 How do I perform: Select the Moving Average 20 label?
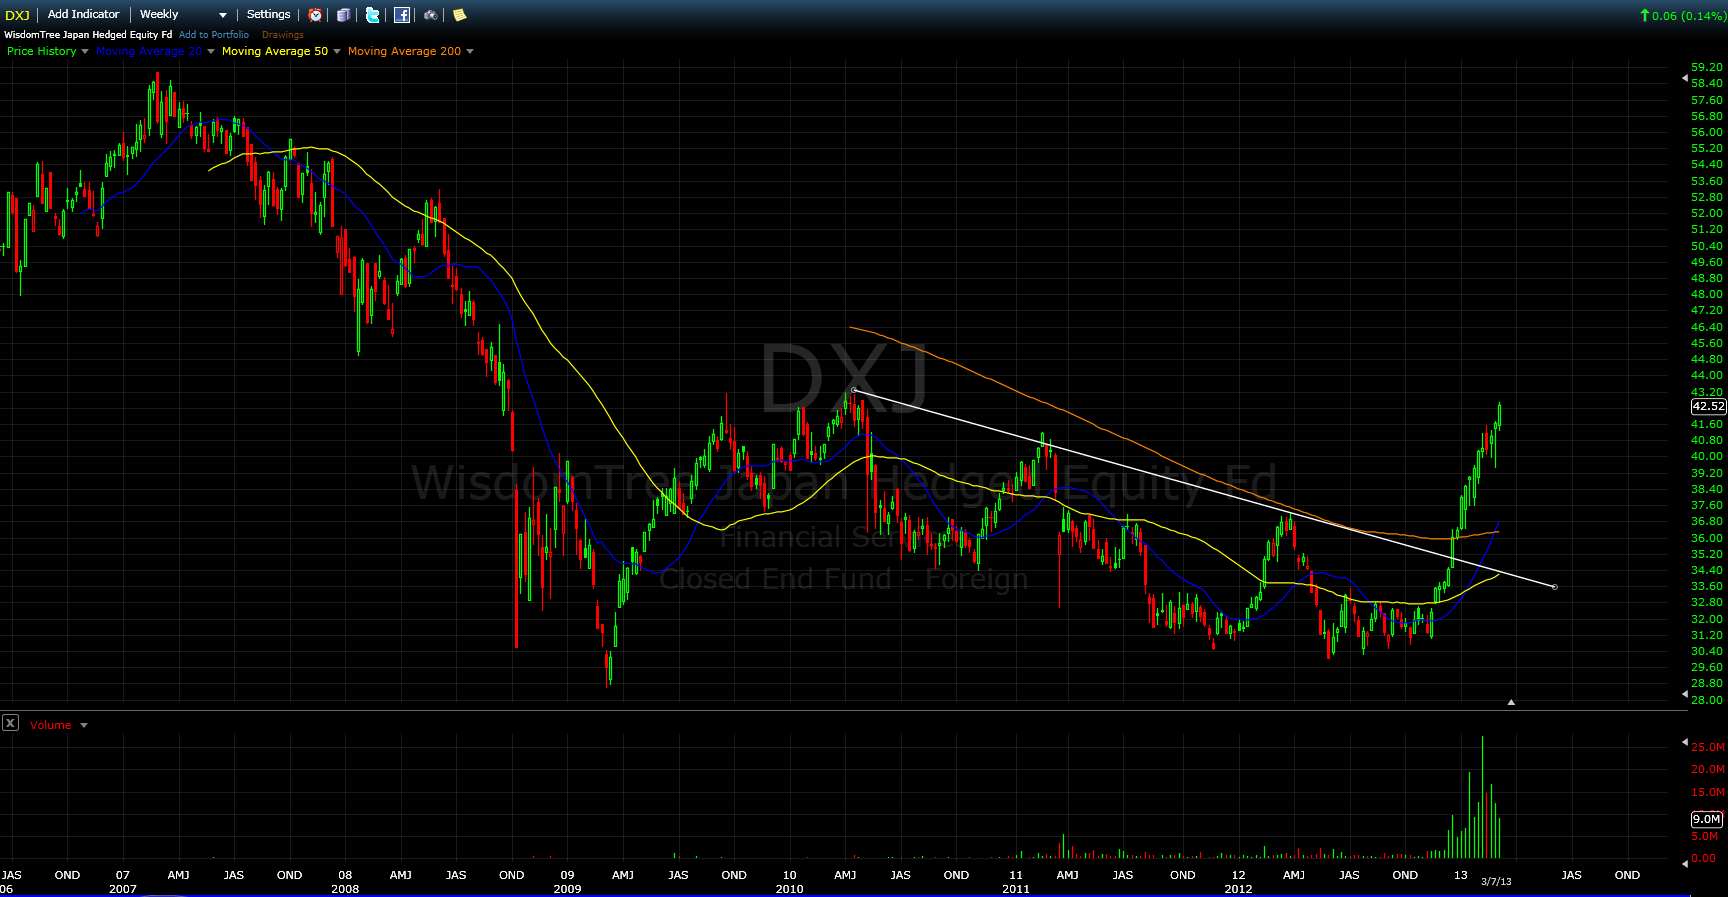149,51
